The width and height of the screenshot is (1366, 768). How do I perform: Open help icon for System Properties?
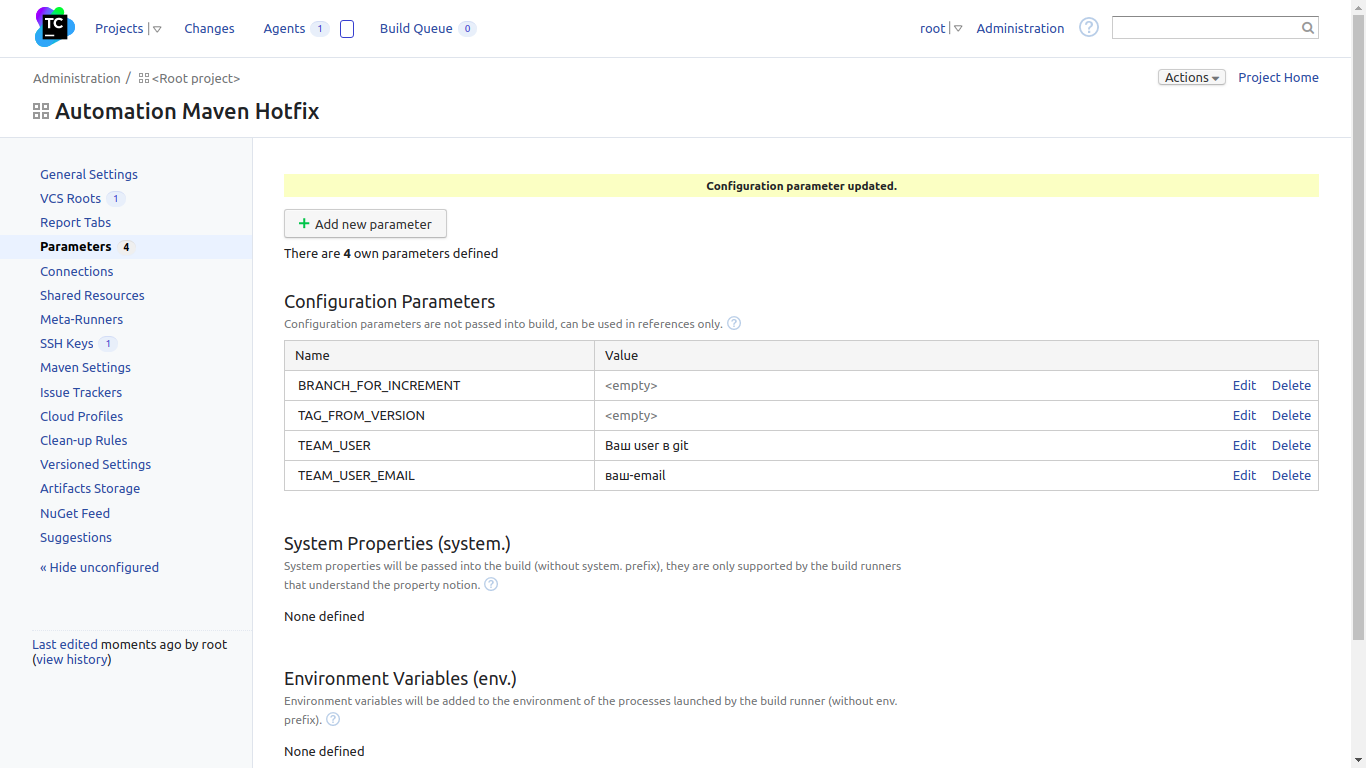[491, 584]
